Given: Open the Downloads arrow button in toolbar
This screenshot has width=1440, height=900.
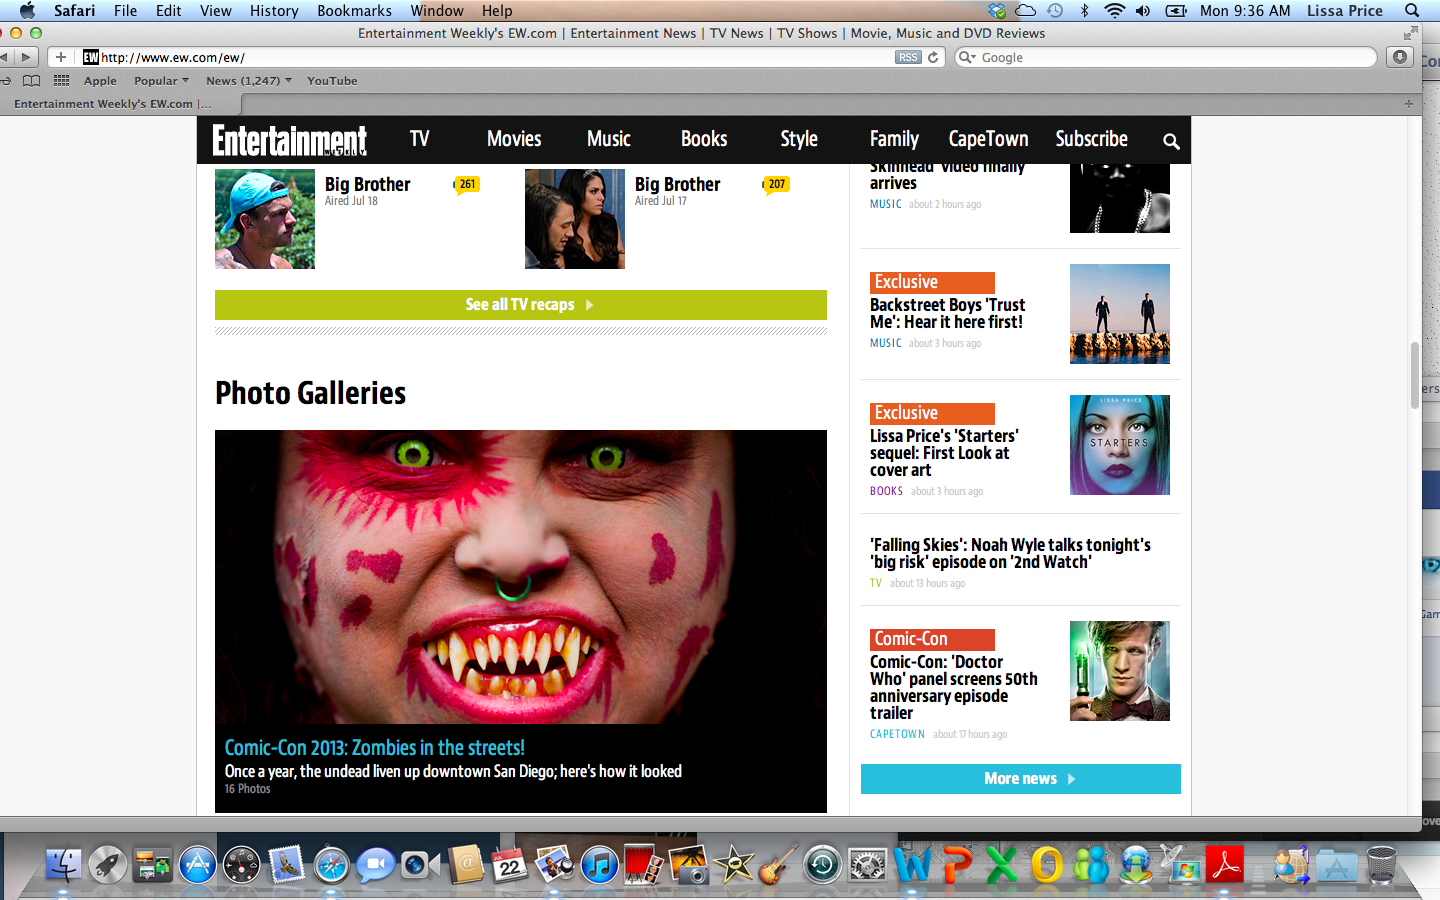Looking at the screenshot, I should pos(1400,57).
